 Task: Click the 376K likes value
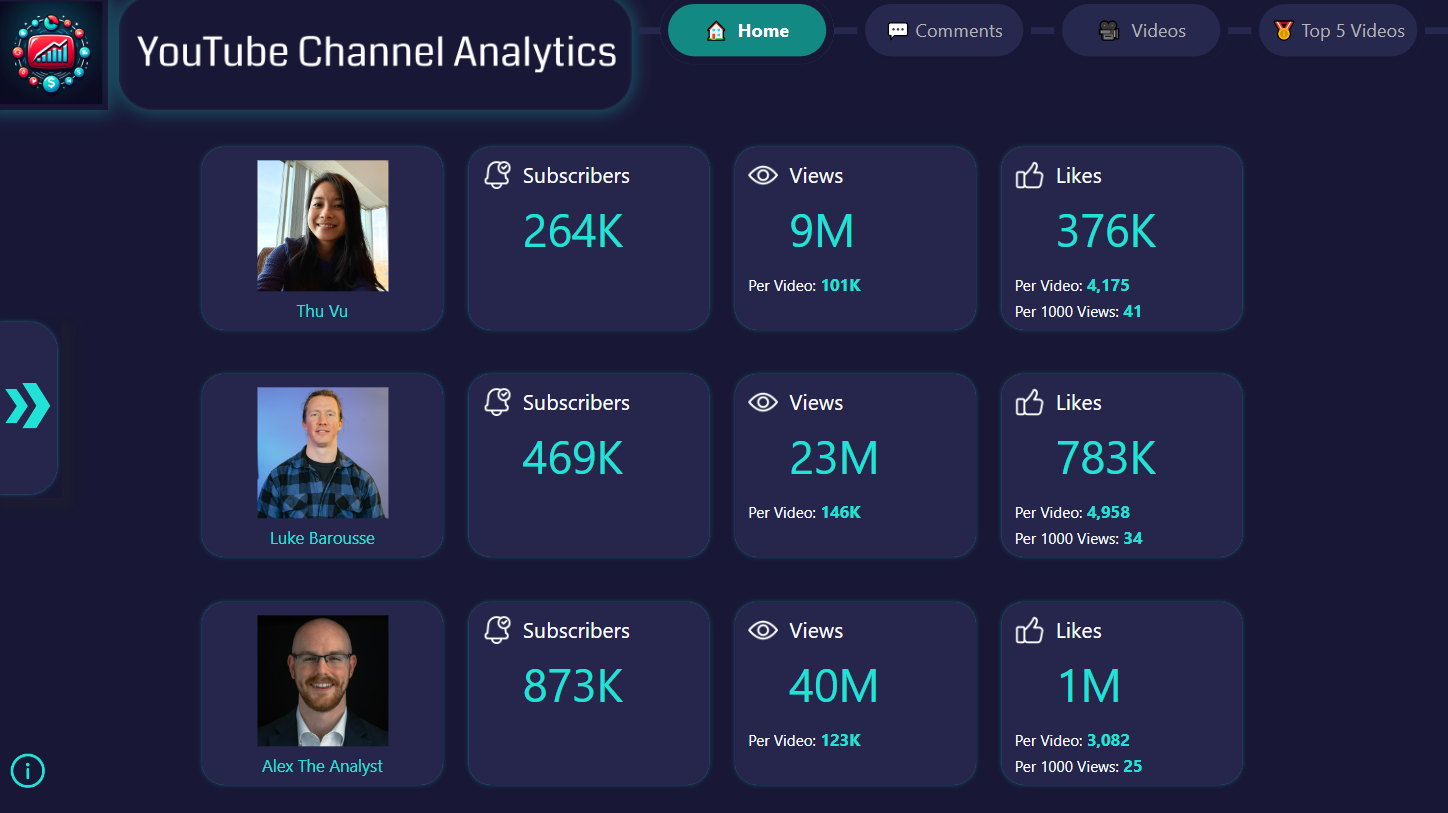(1106, 231)
